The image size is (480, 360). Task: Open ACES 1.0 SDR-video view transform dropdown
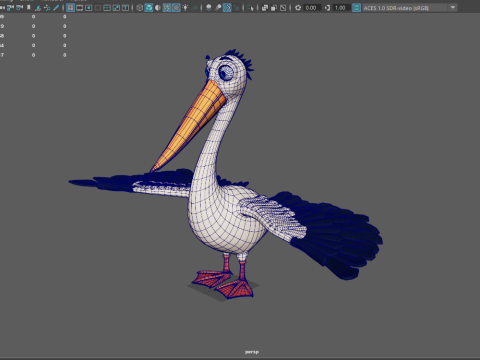[410, 8]
